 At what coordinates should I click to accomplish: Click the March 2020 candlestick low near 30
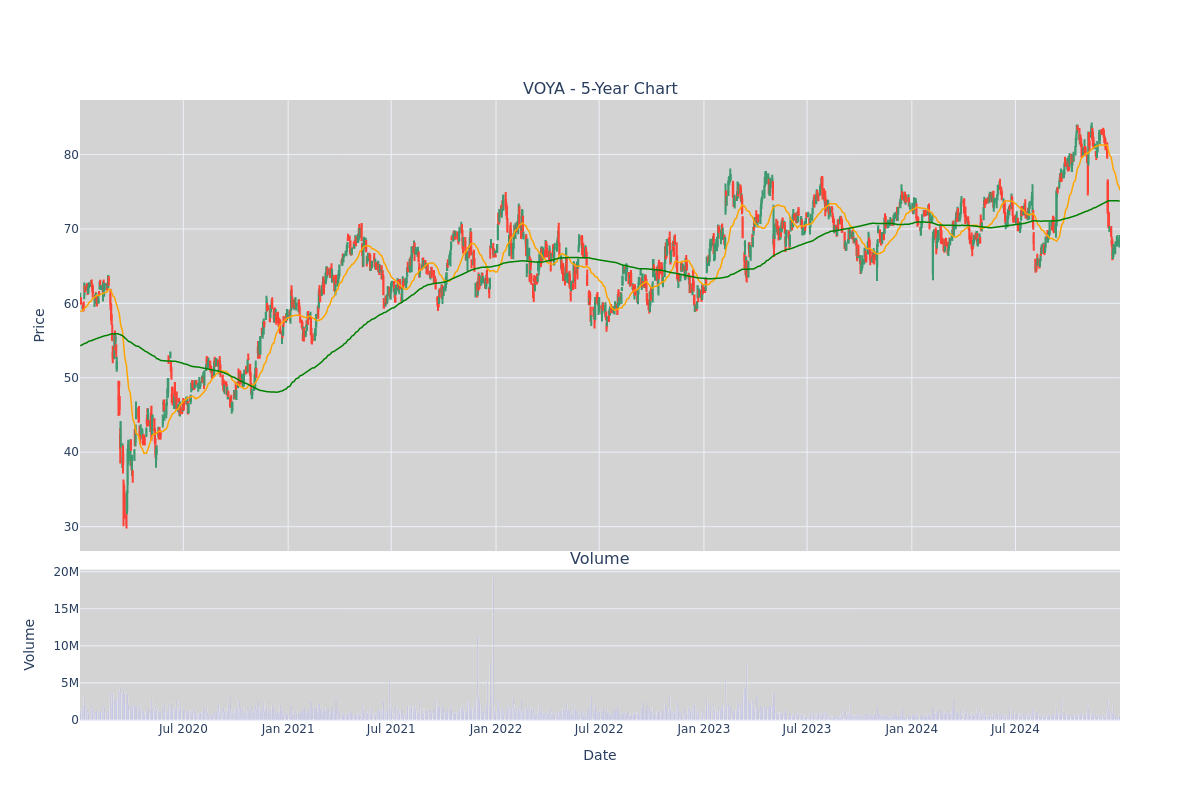point(125,505)
